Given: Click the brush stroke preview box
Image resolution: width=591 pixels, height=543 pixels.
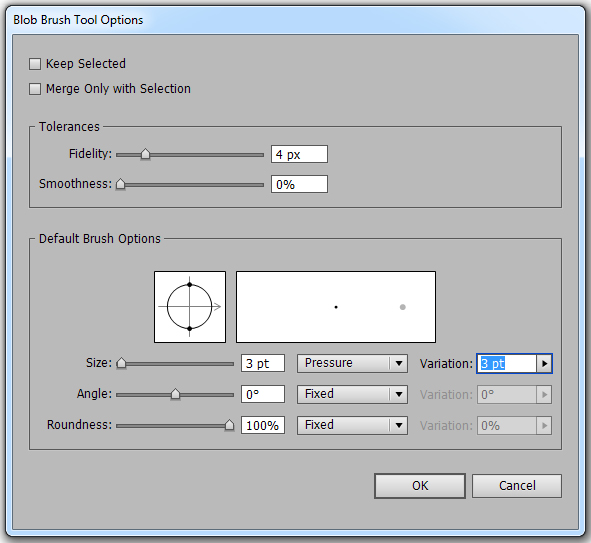Looking at the screenshot, I should (336, 307).
